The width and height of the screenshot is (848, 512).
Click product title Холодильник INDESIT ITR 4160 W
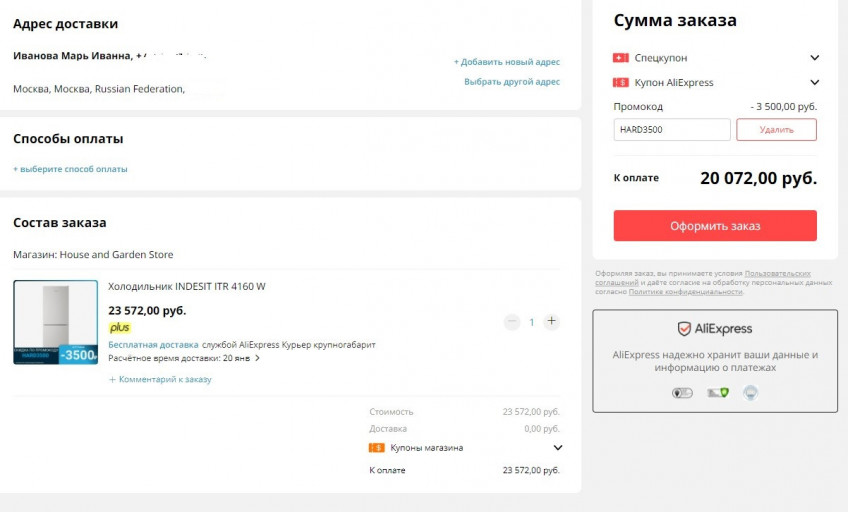(x=187, y=287)
